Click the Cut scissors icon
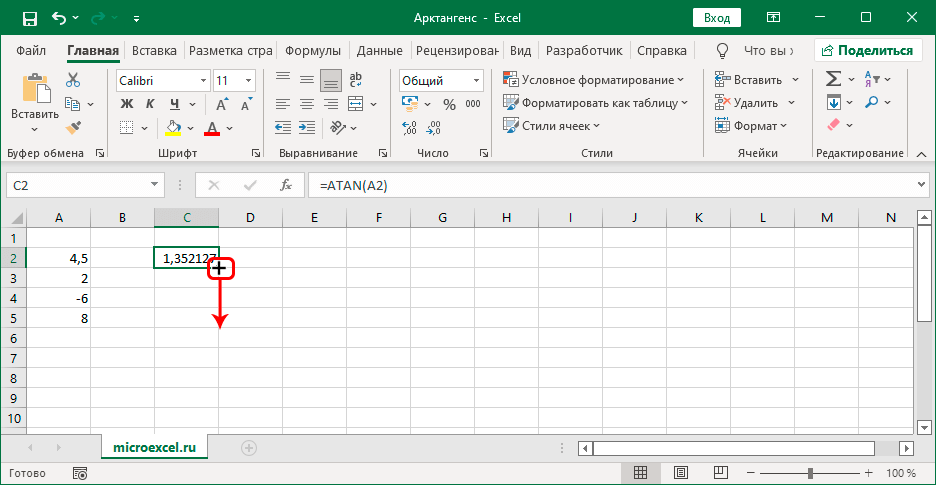The height and width of the screenshot is (485, 936). [73, 80]
